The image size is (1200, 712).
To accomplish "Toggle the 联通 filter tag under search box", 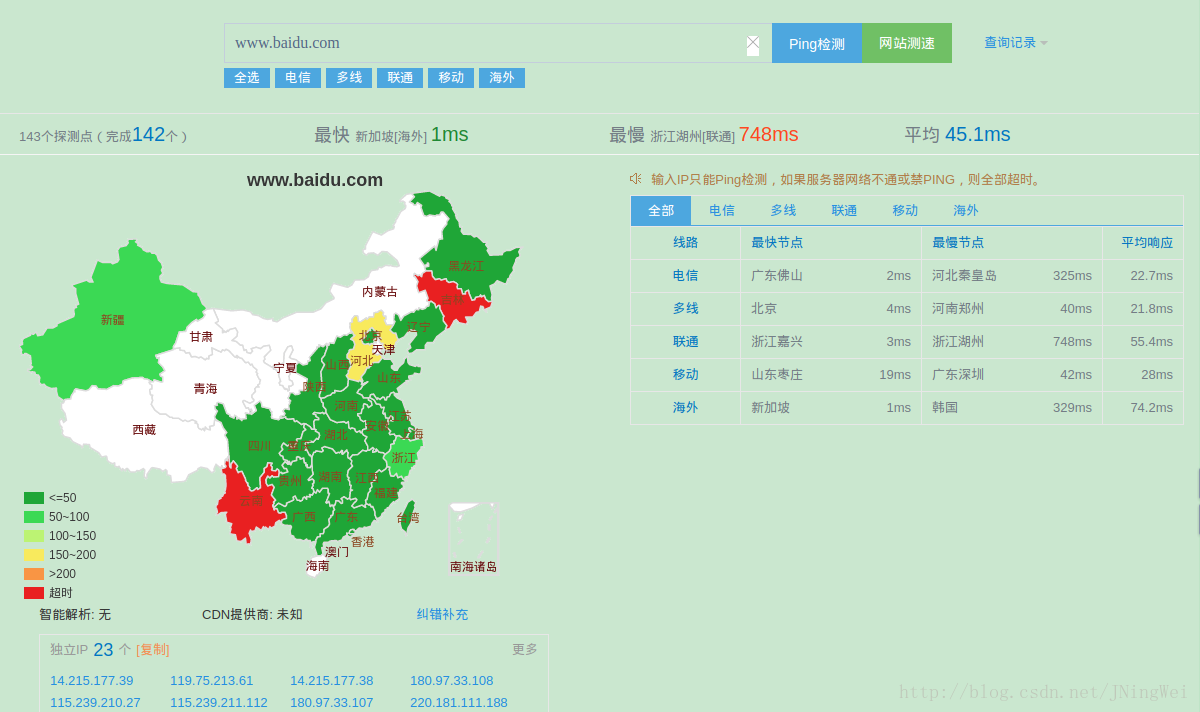I will click(x=400, y=77).
